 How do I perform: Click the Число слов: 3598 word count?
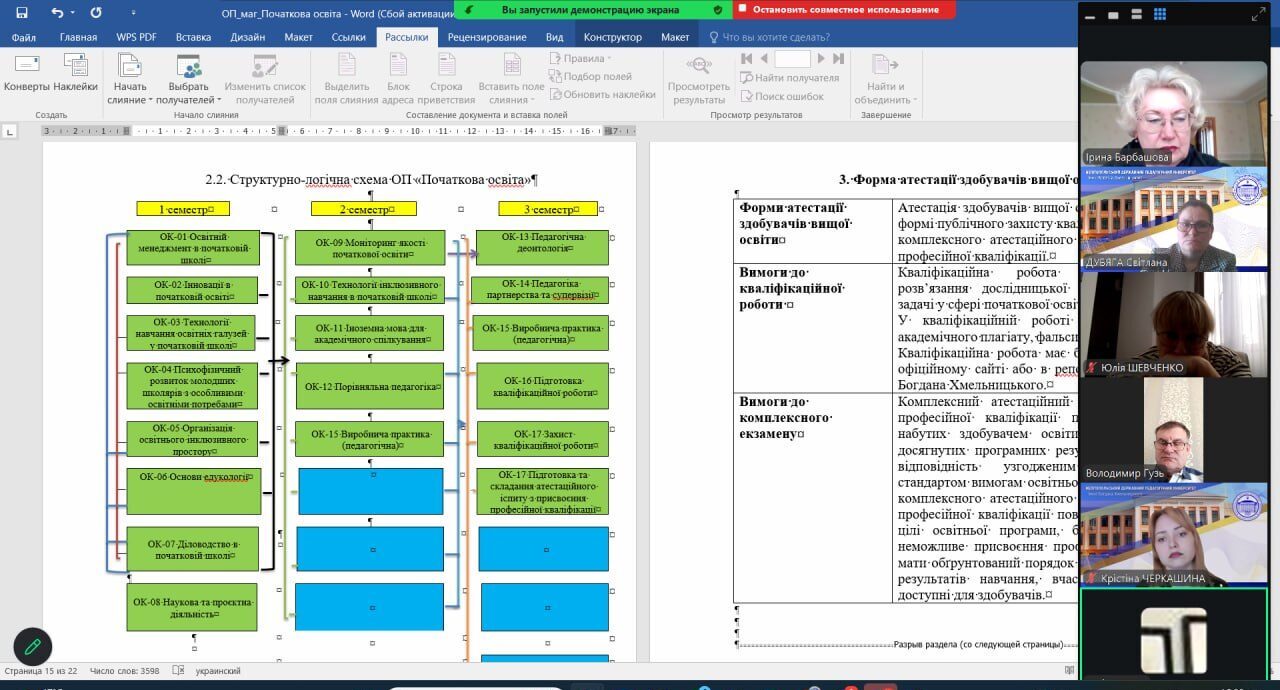click(124, 671)
